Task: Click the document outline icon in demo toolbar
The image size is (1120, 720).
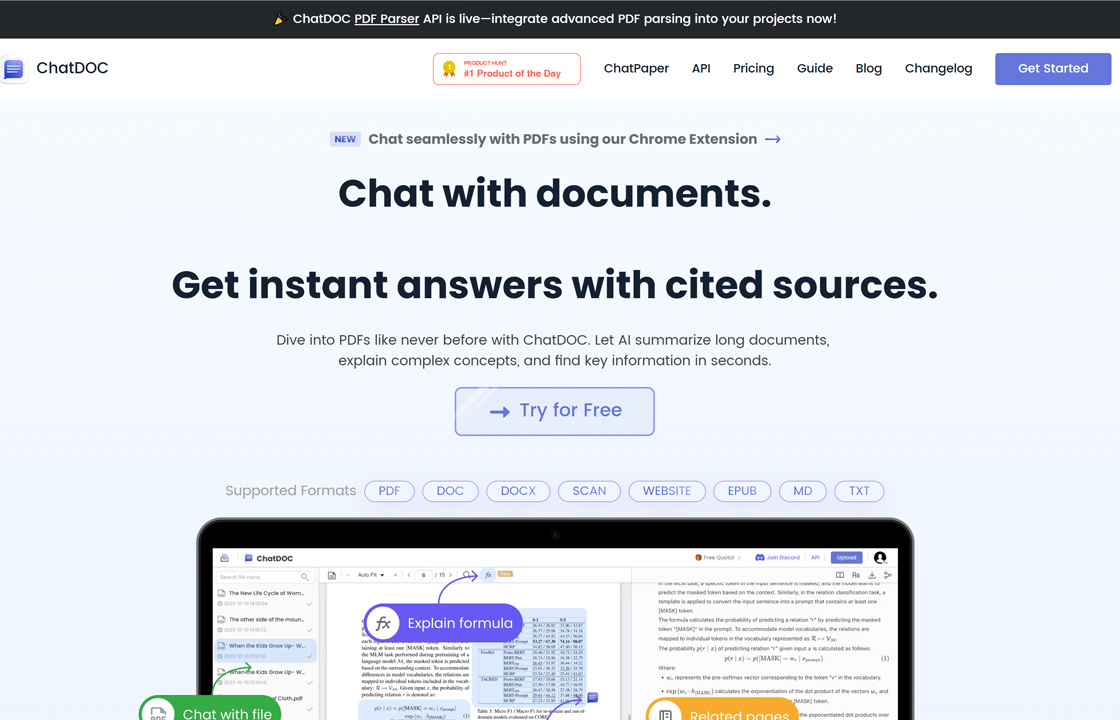Action: [331, 575]
